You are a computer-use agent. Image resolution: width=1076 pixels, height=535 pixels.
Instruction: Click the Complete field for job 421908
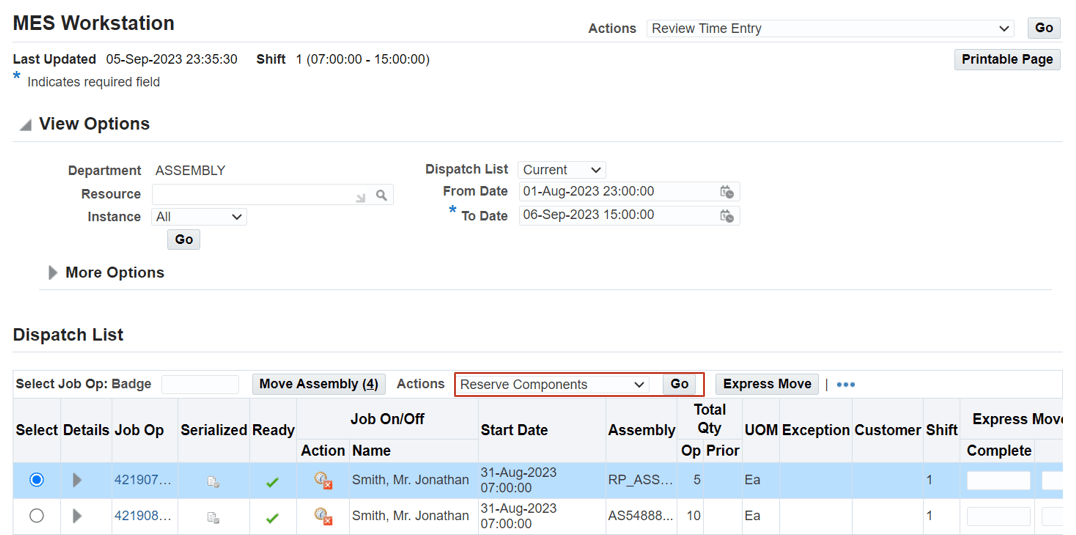(998, 516)
